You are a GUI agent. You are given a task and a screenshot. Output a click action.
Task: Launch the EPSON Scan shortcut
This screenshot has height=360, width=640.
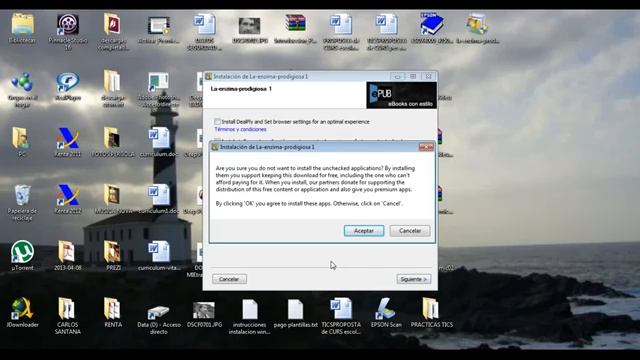click(x=386, y=313)
